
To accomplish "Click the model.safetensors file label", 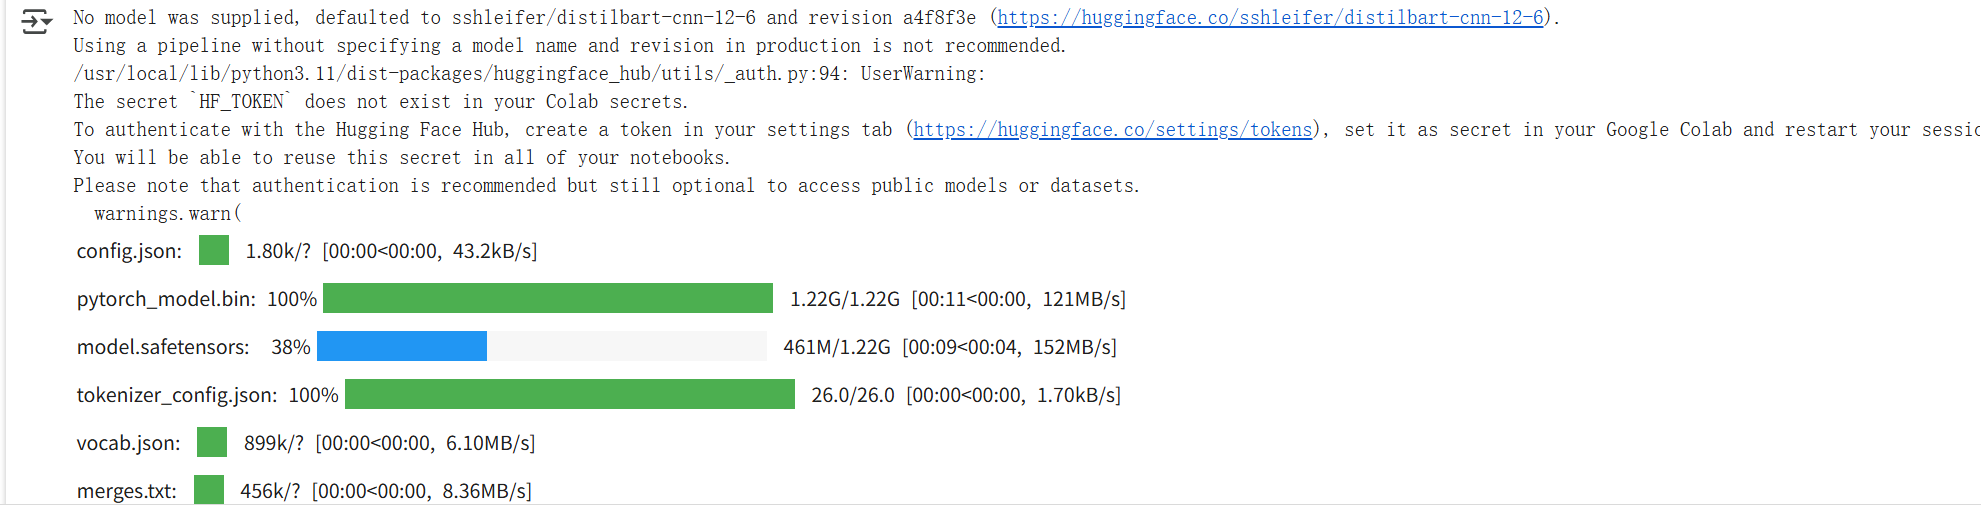I will point(163,347).
